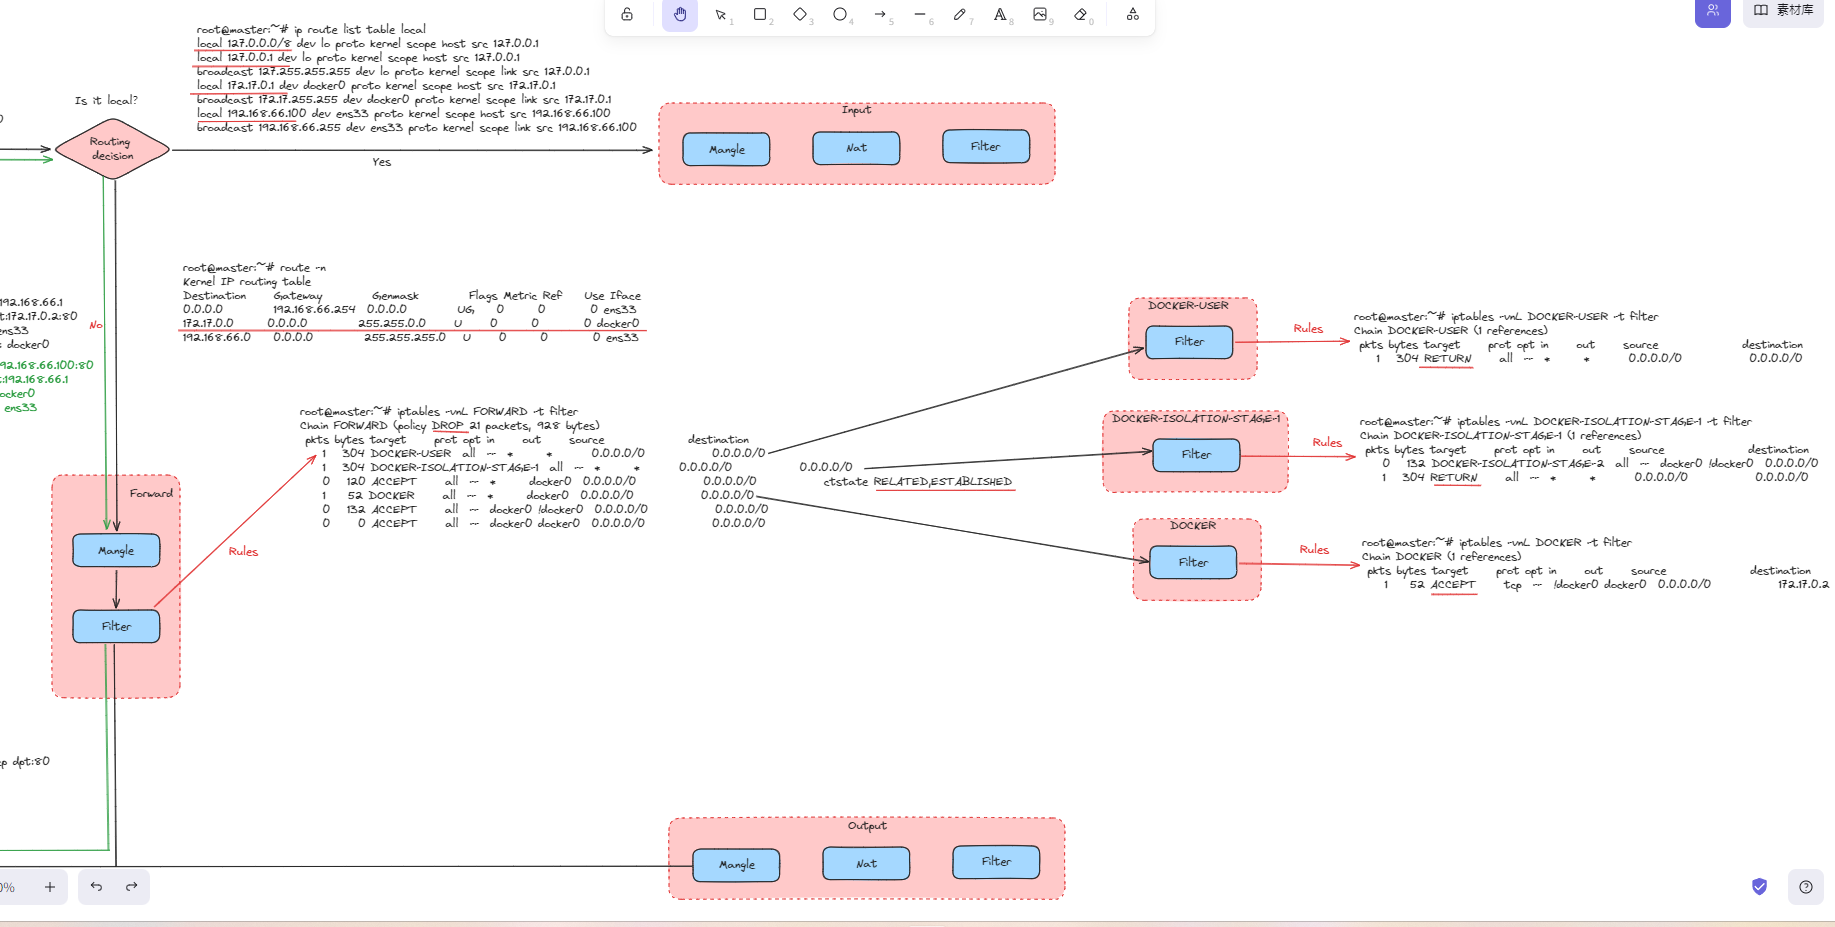Select the Ellipse tool
This screenshot has height=927, width=1835.
[840, 14]
